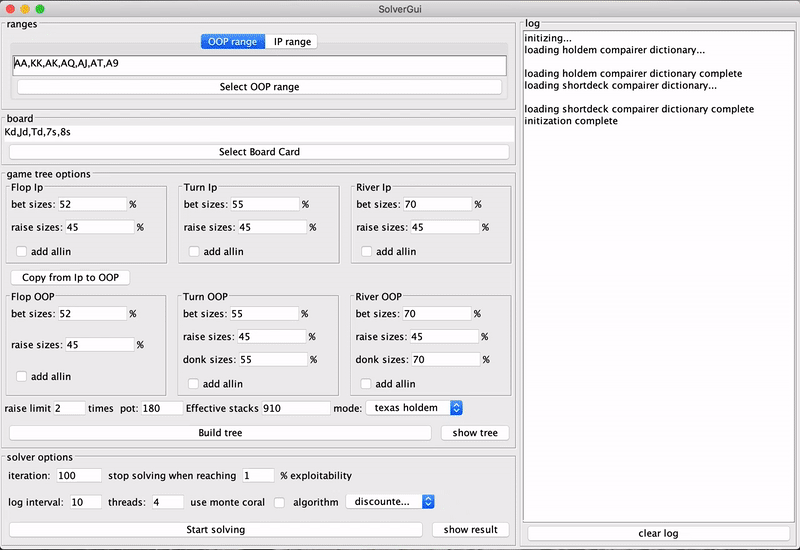Enable add allin for Turn Ip

pos(194,252)
